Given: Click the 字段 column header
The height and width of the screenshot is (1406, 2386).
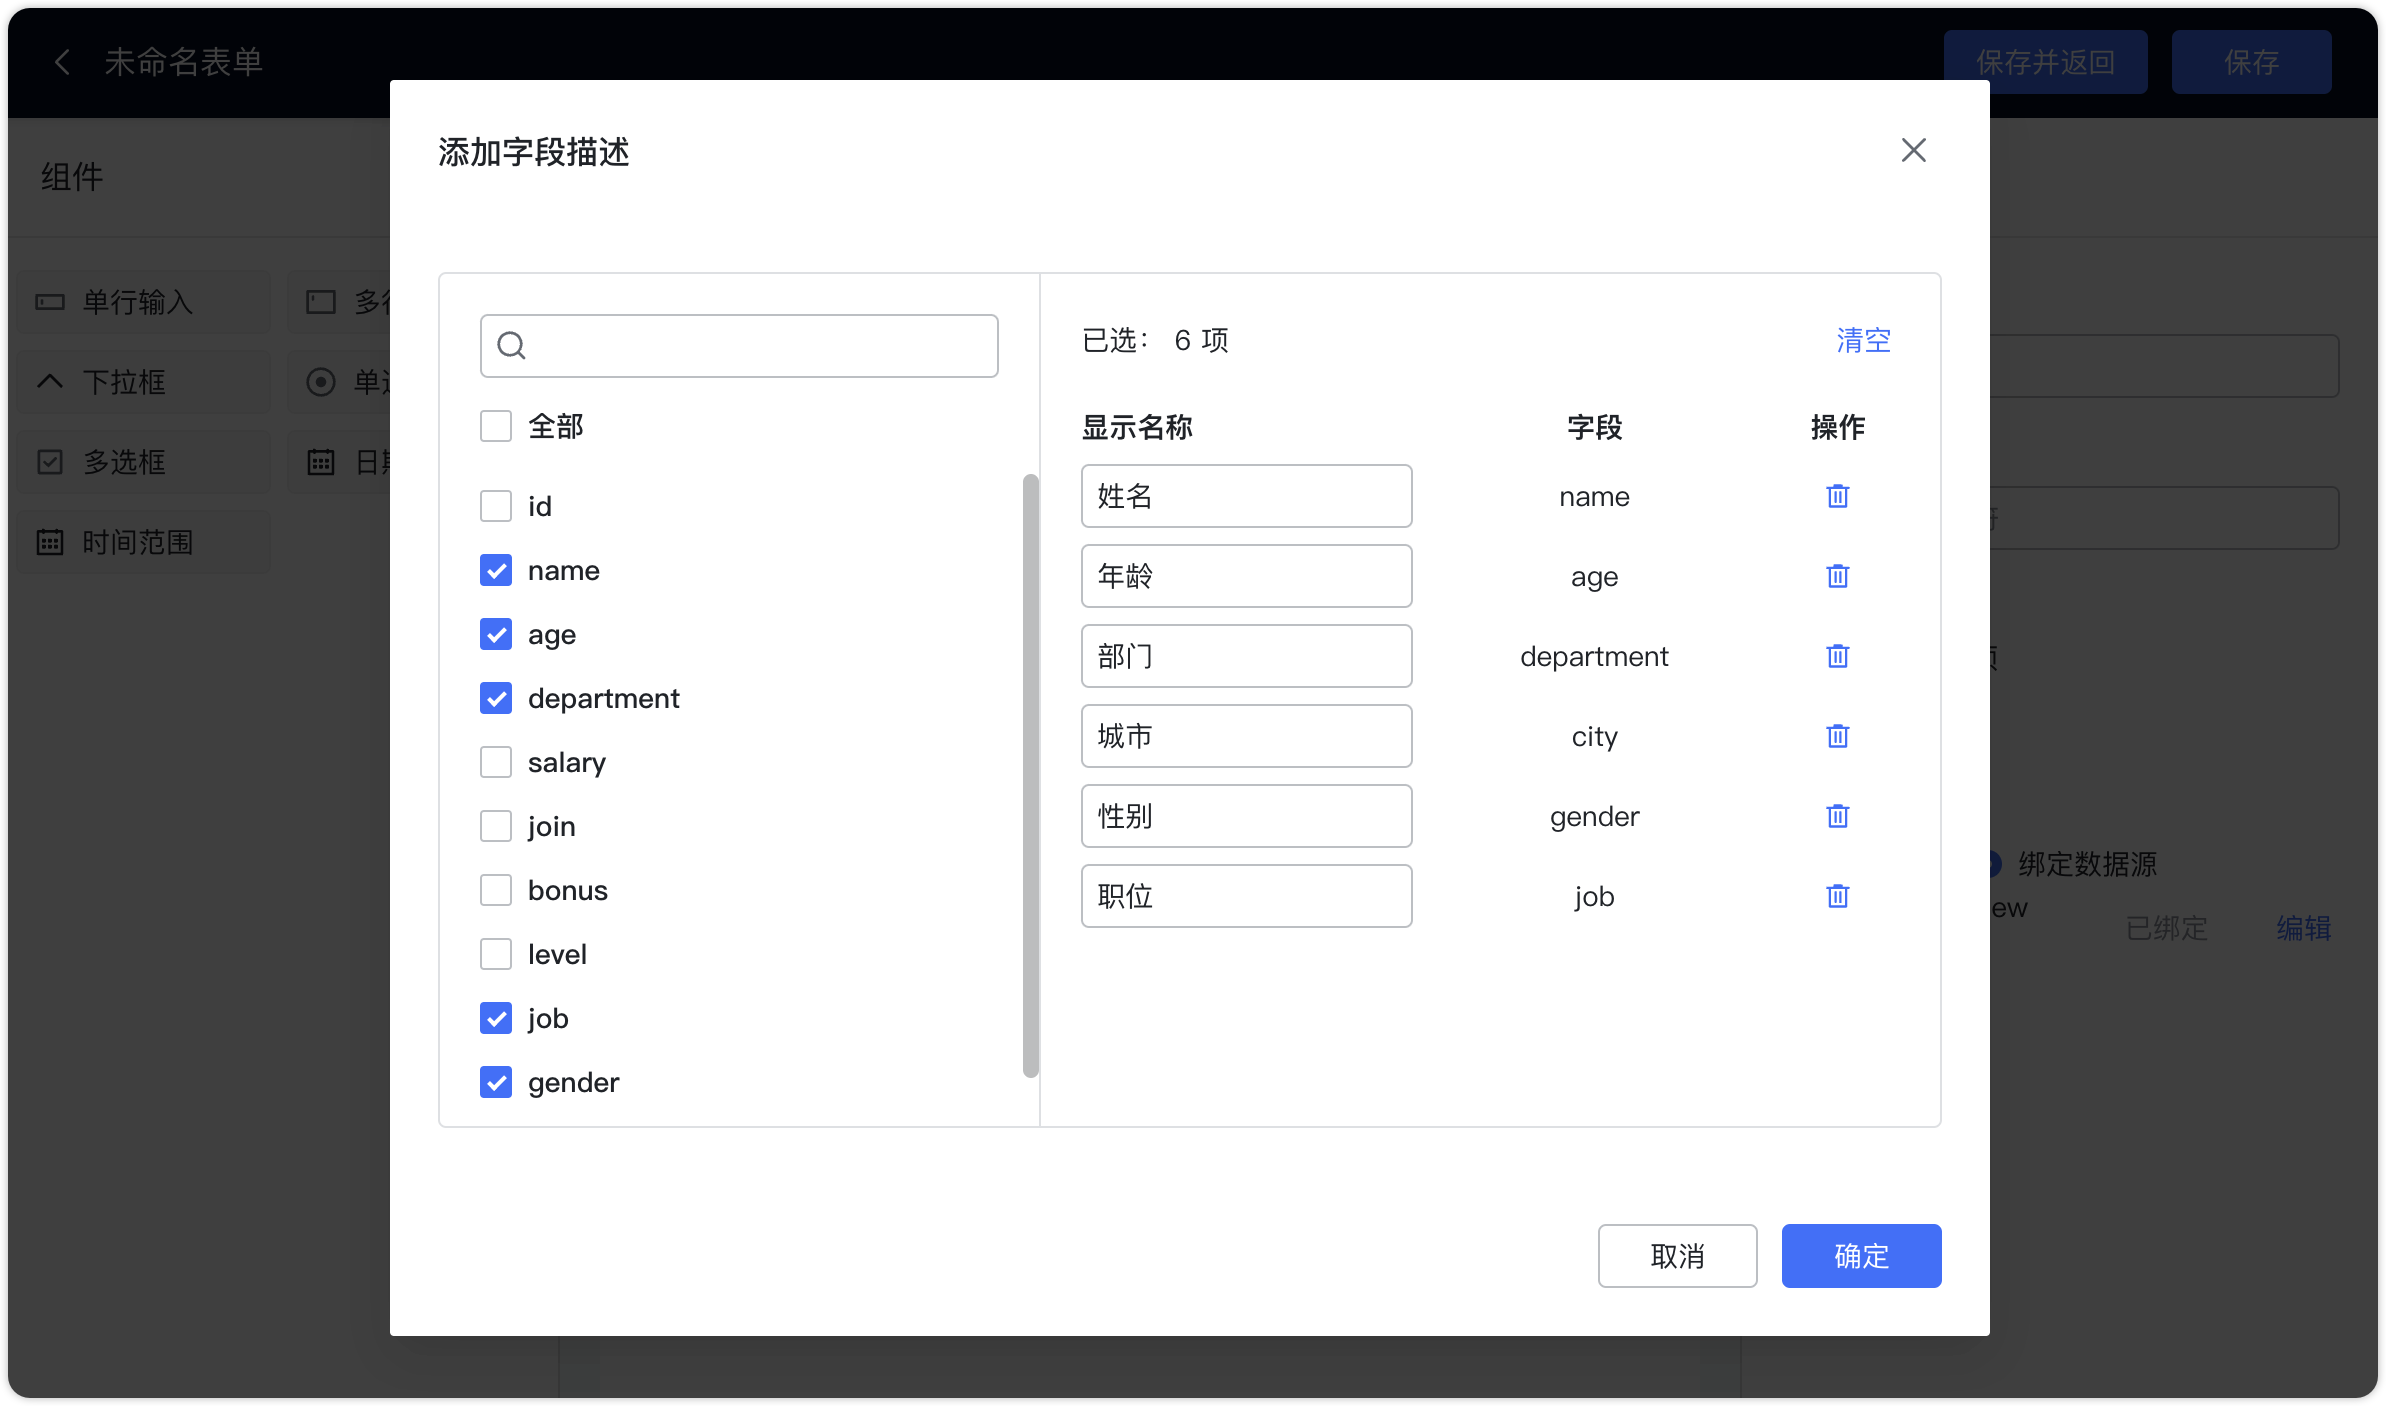Looking at the screenshot, I should pos(1594,427).
